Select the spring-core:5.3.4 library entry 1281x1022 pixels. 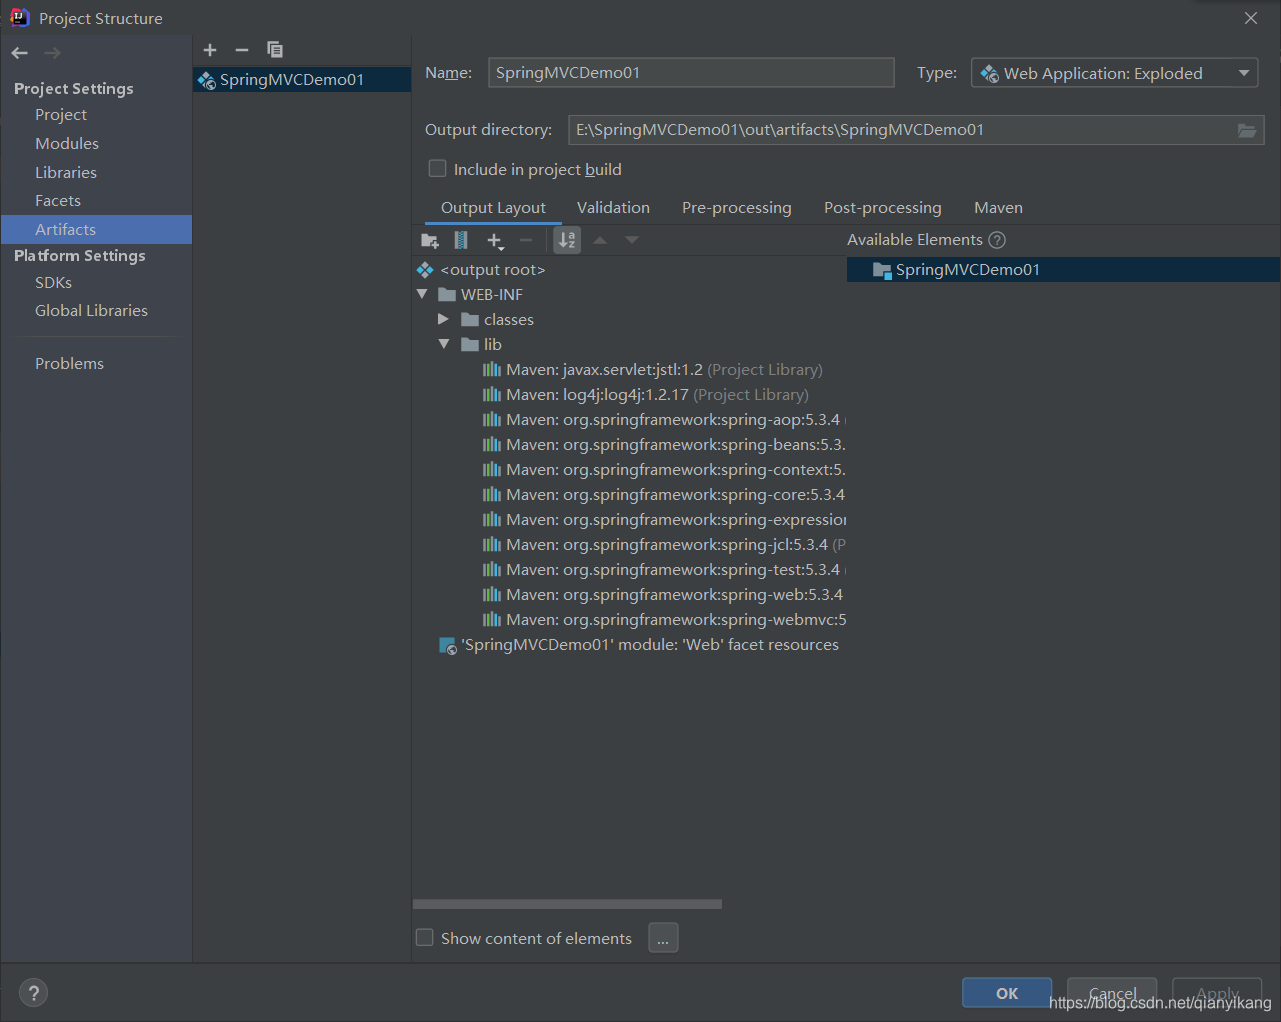pyautogui.click(x=664, y=495)
